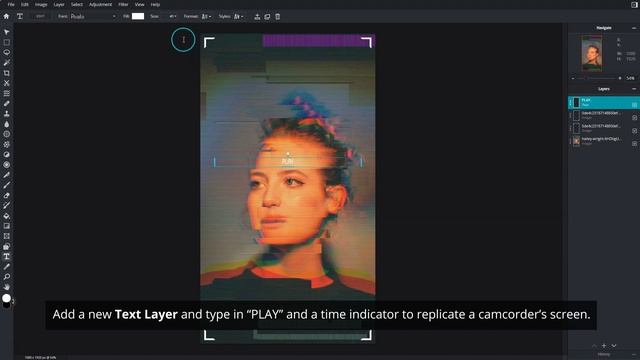The image size is (640, 360).
Task: Toggle visibility of the bottom photo layer
Action: 634,144
